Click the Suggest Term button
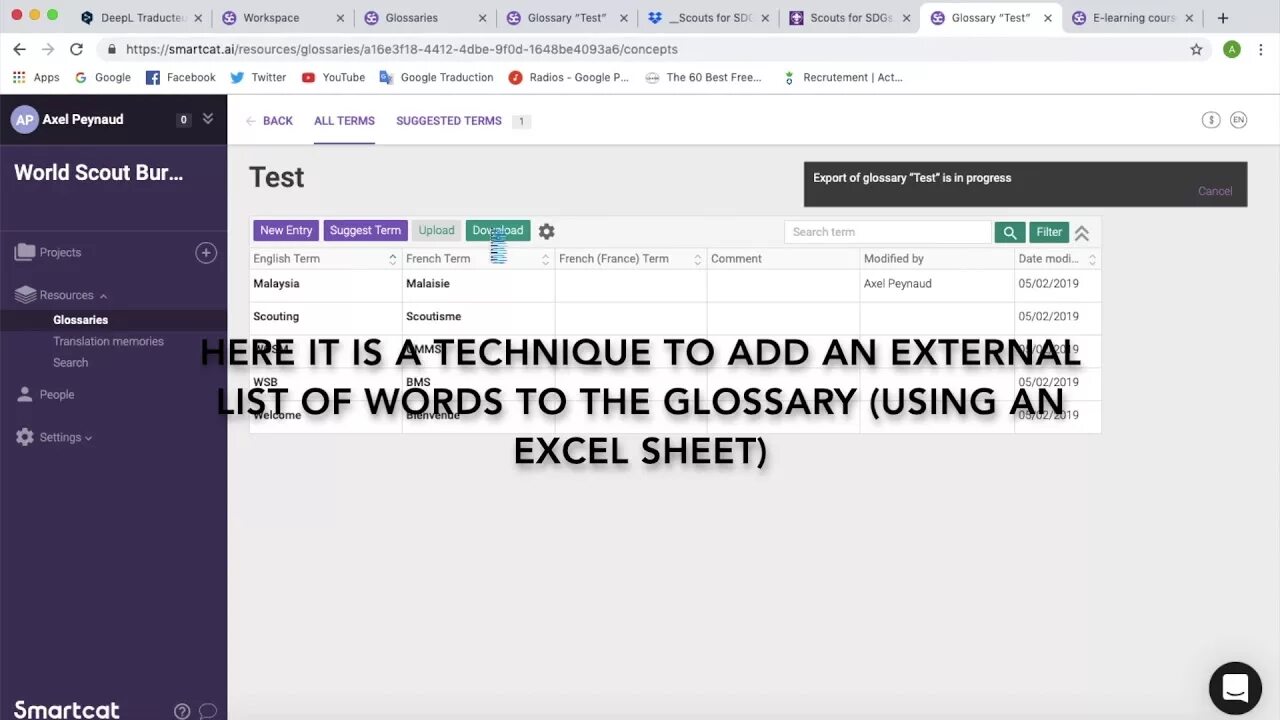1280x720 pixels. coord(365,231)
